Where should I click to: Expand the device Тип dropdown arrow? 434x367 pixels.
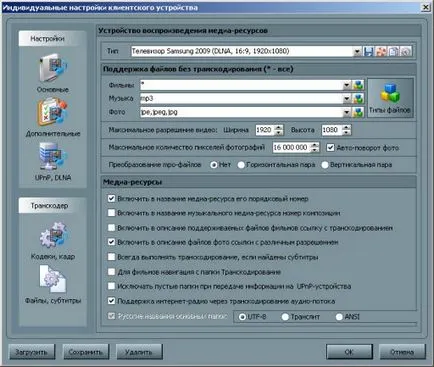pyautogui.click(x=357, y=52)
